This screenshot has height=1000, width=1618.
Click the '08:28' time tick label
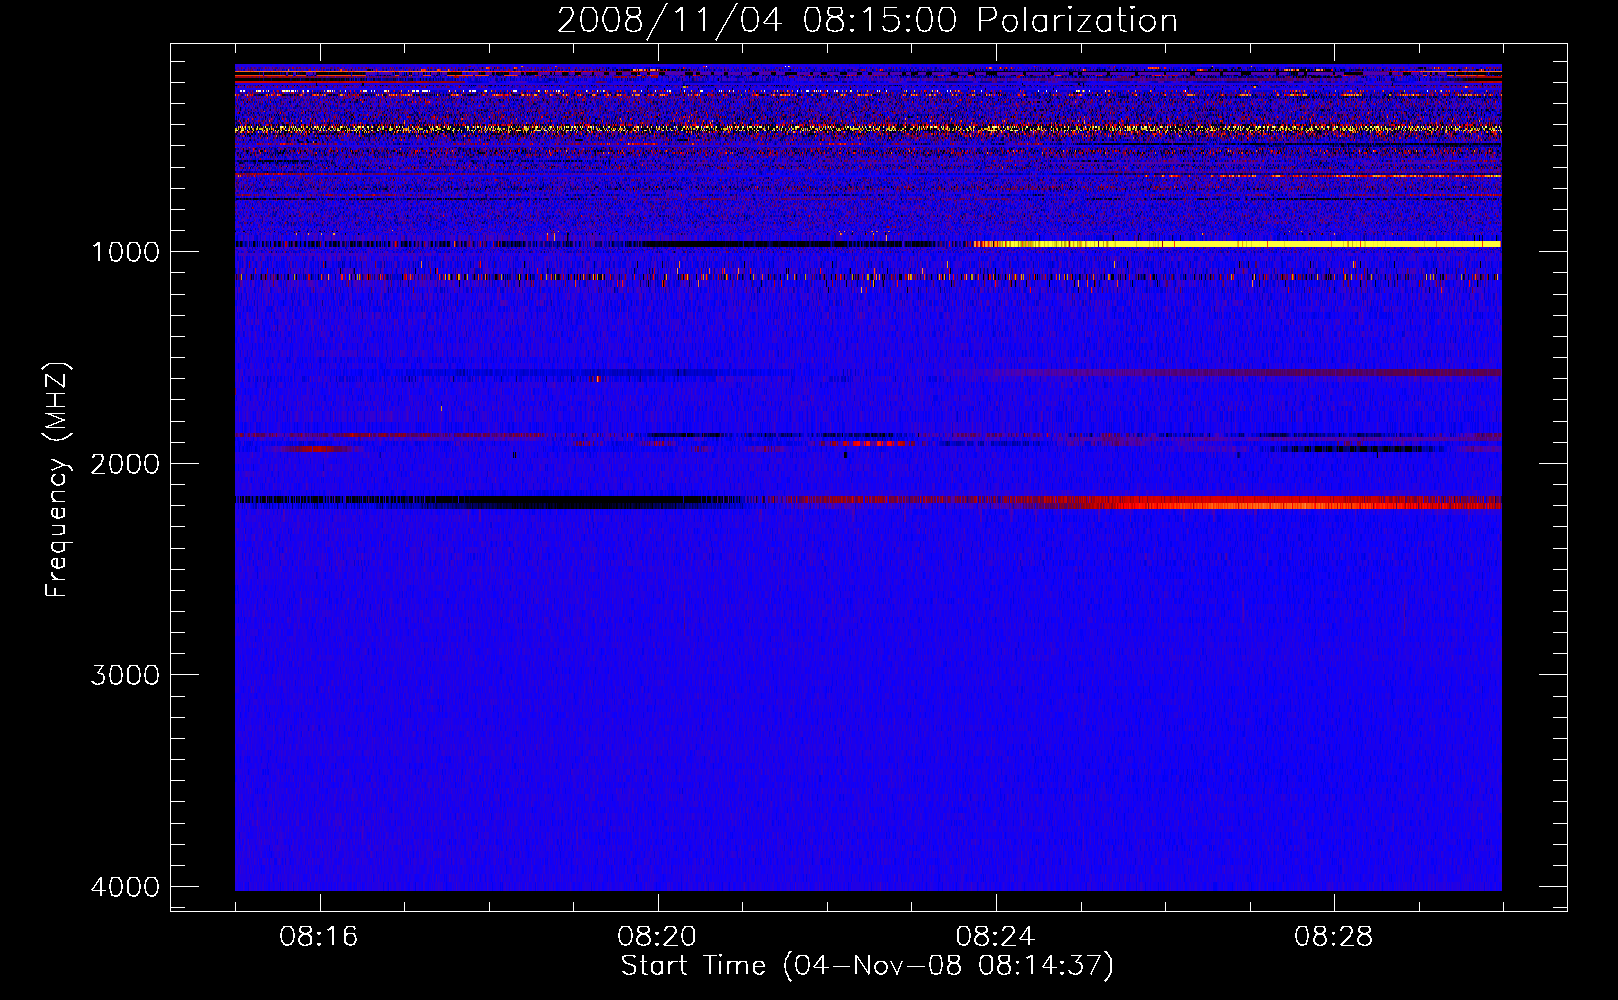tap(1333, 937)
